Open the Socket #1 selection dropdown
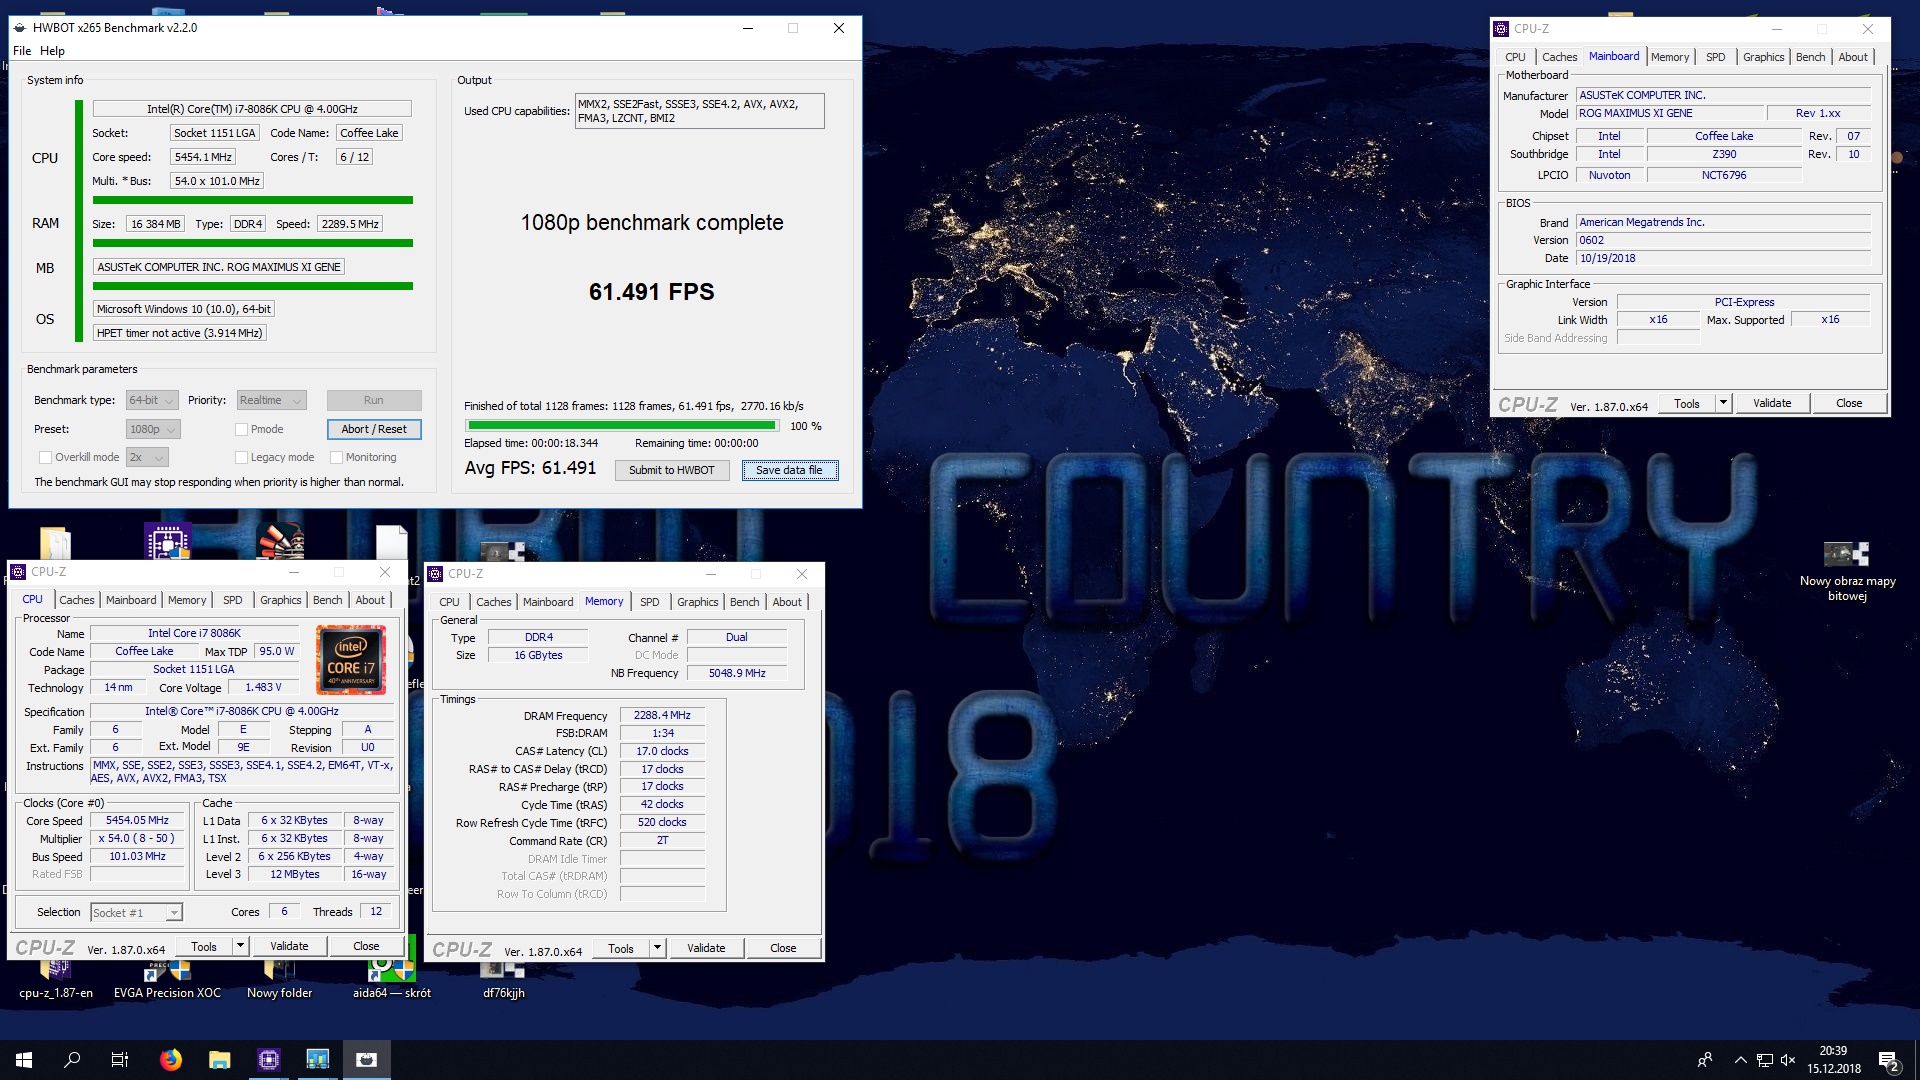The height and width of the screenshot is (1080, 1920). pyautogui.click(x=136, y=912)
